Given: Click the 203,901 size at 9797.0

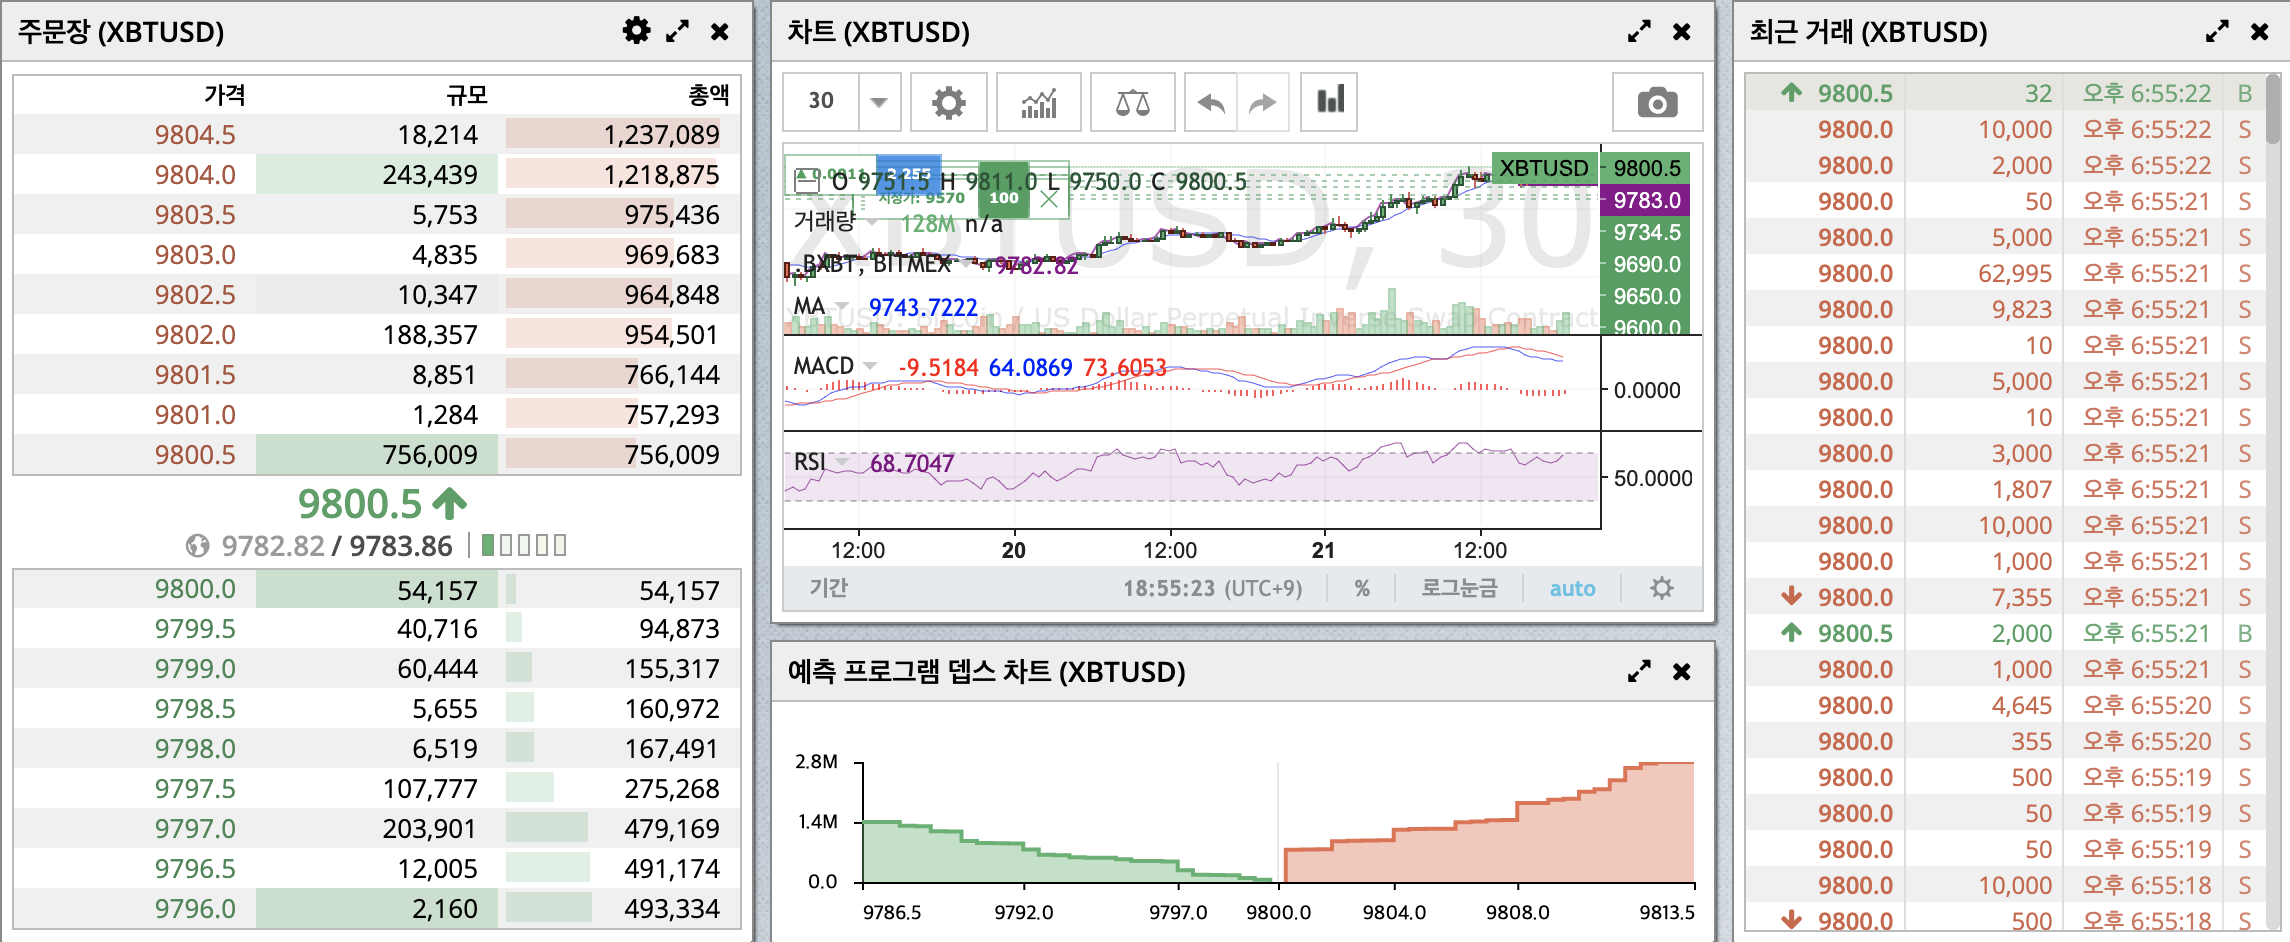Looking at the screenshot, I should coord(430,829).
